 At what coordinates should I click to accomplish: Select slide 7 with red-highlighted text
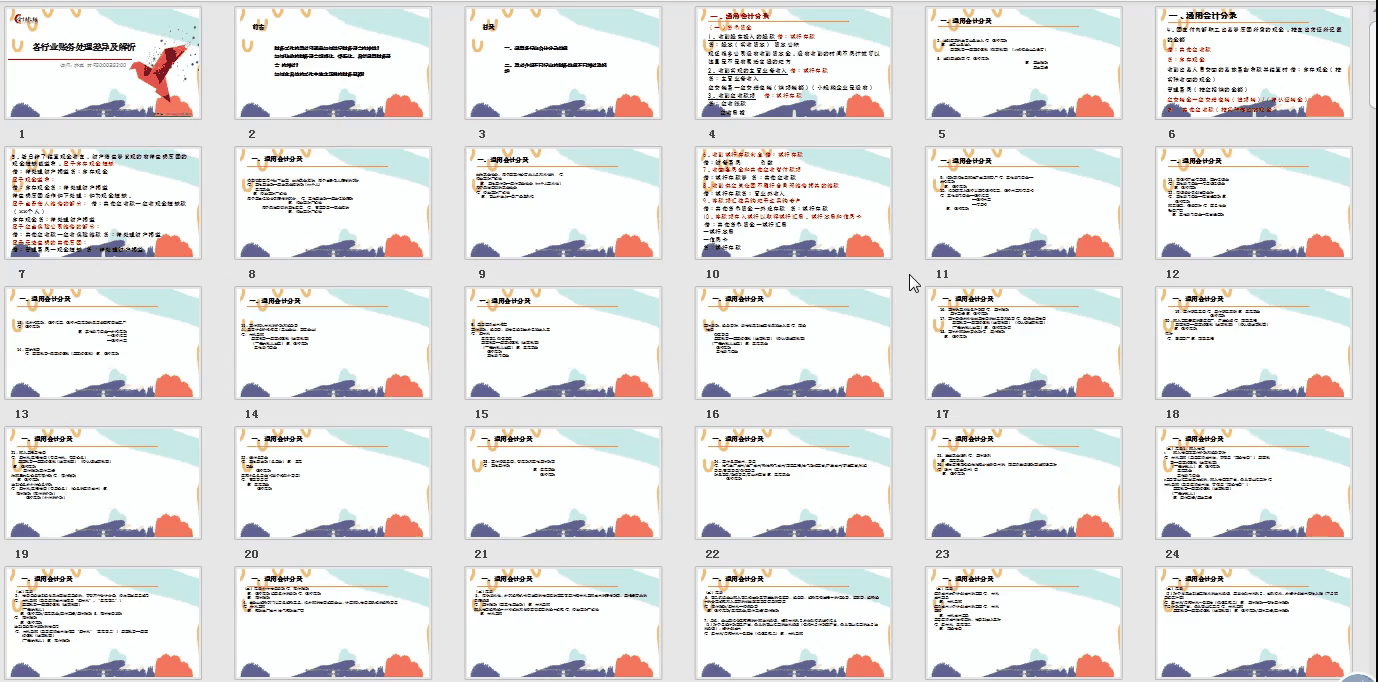(103, 203)
